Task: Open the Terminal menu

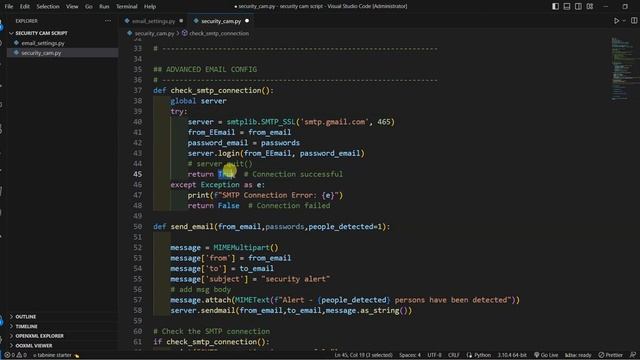Action: pos(127,6)
